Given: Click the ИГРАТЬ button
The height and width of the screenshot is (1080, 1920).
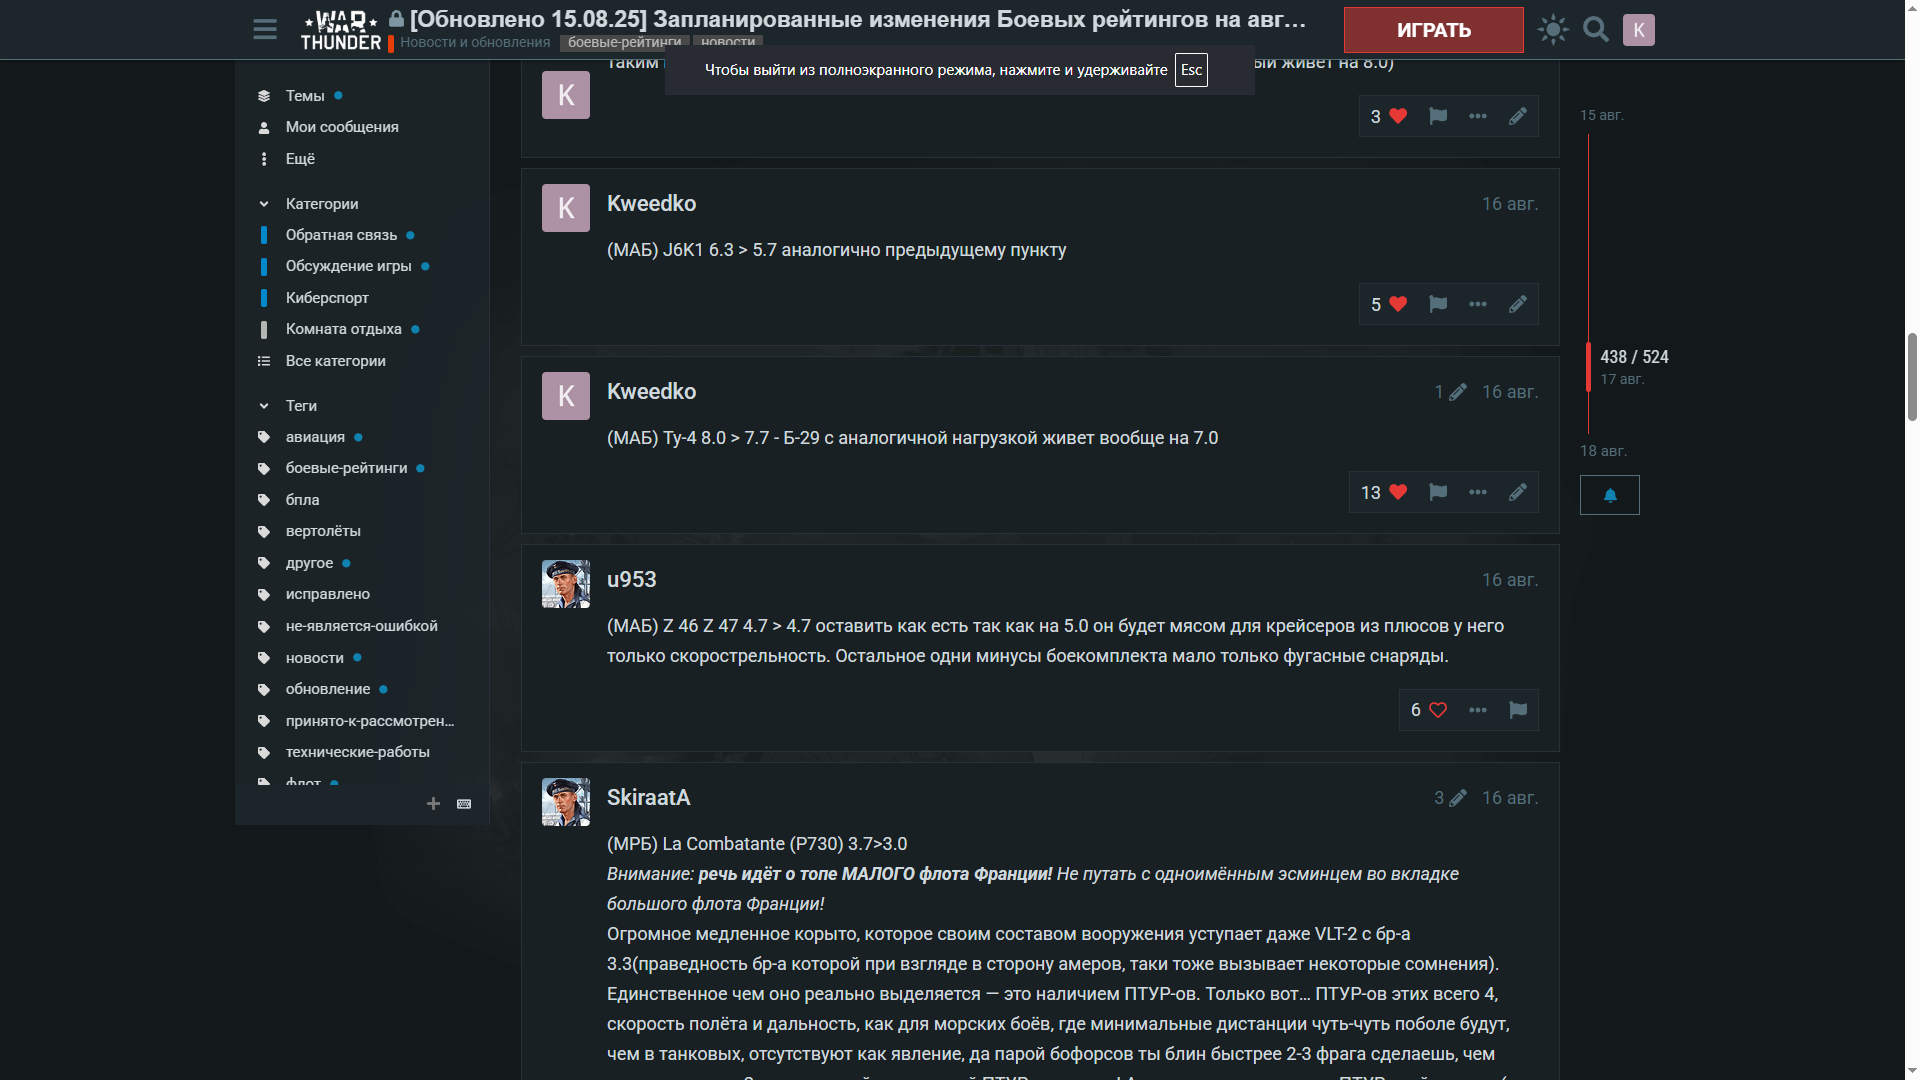Looking at the screenshot, I should [1434, 30].
